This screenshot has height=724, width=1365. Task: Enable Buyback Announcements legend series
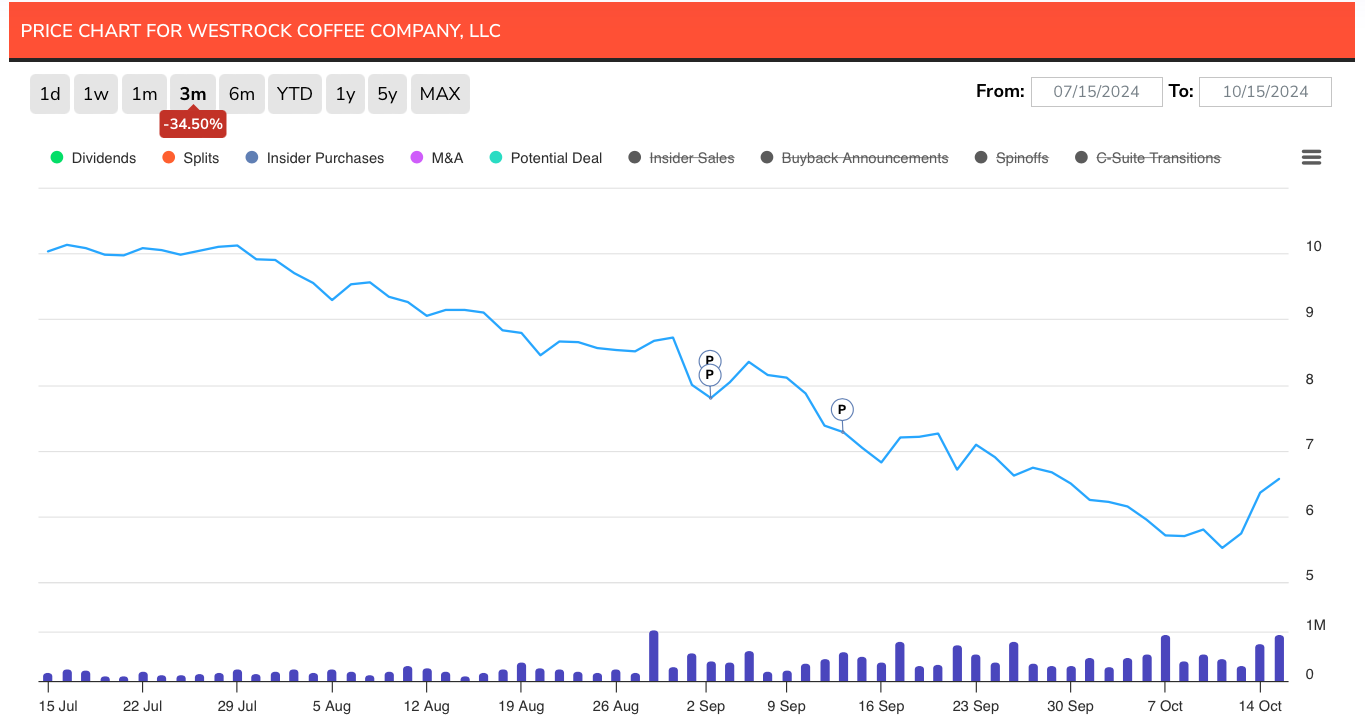click(x=854, y=158)
